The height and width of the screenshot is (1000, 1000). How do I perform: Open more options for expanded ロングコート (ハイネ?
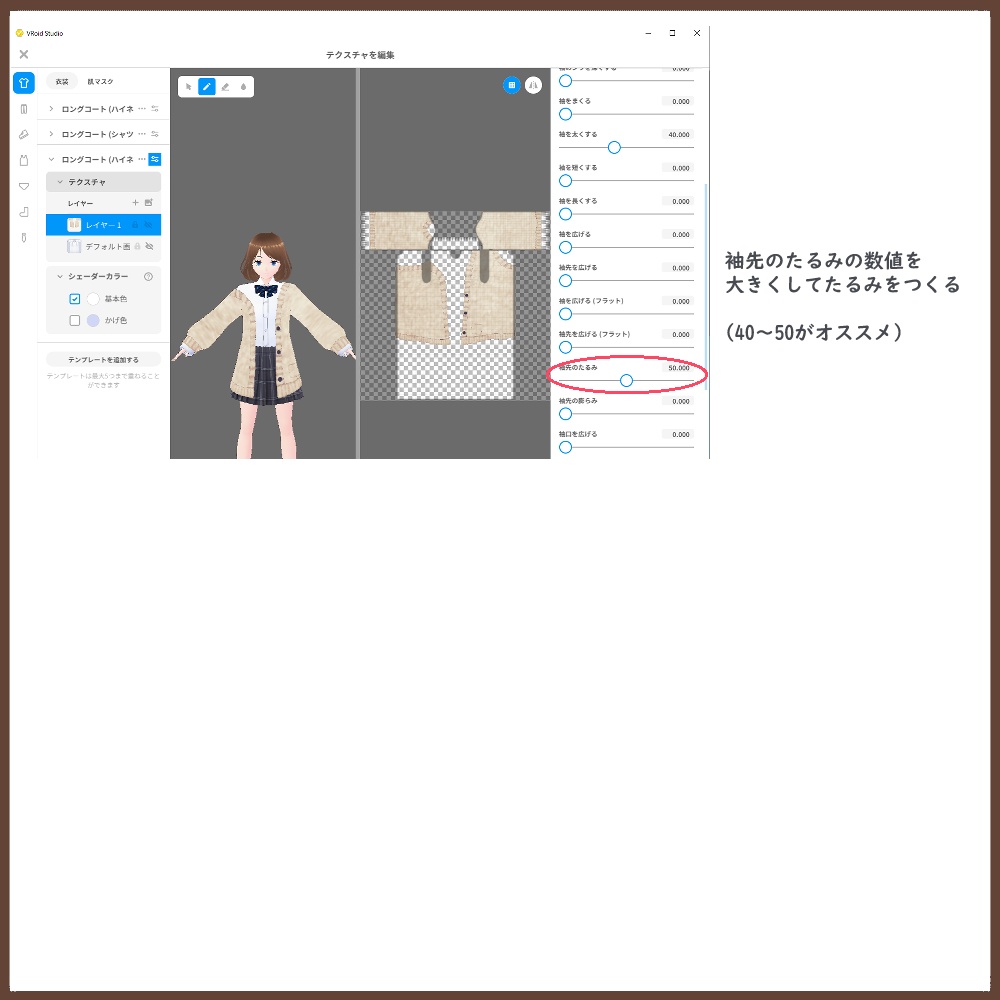tap(142, 159)
